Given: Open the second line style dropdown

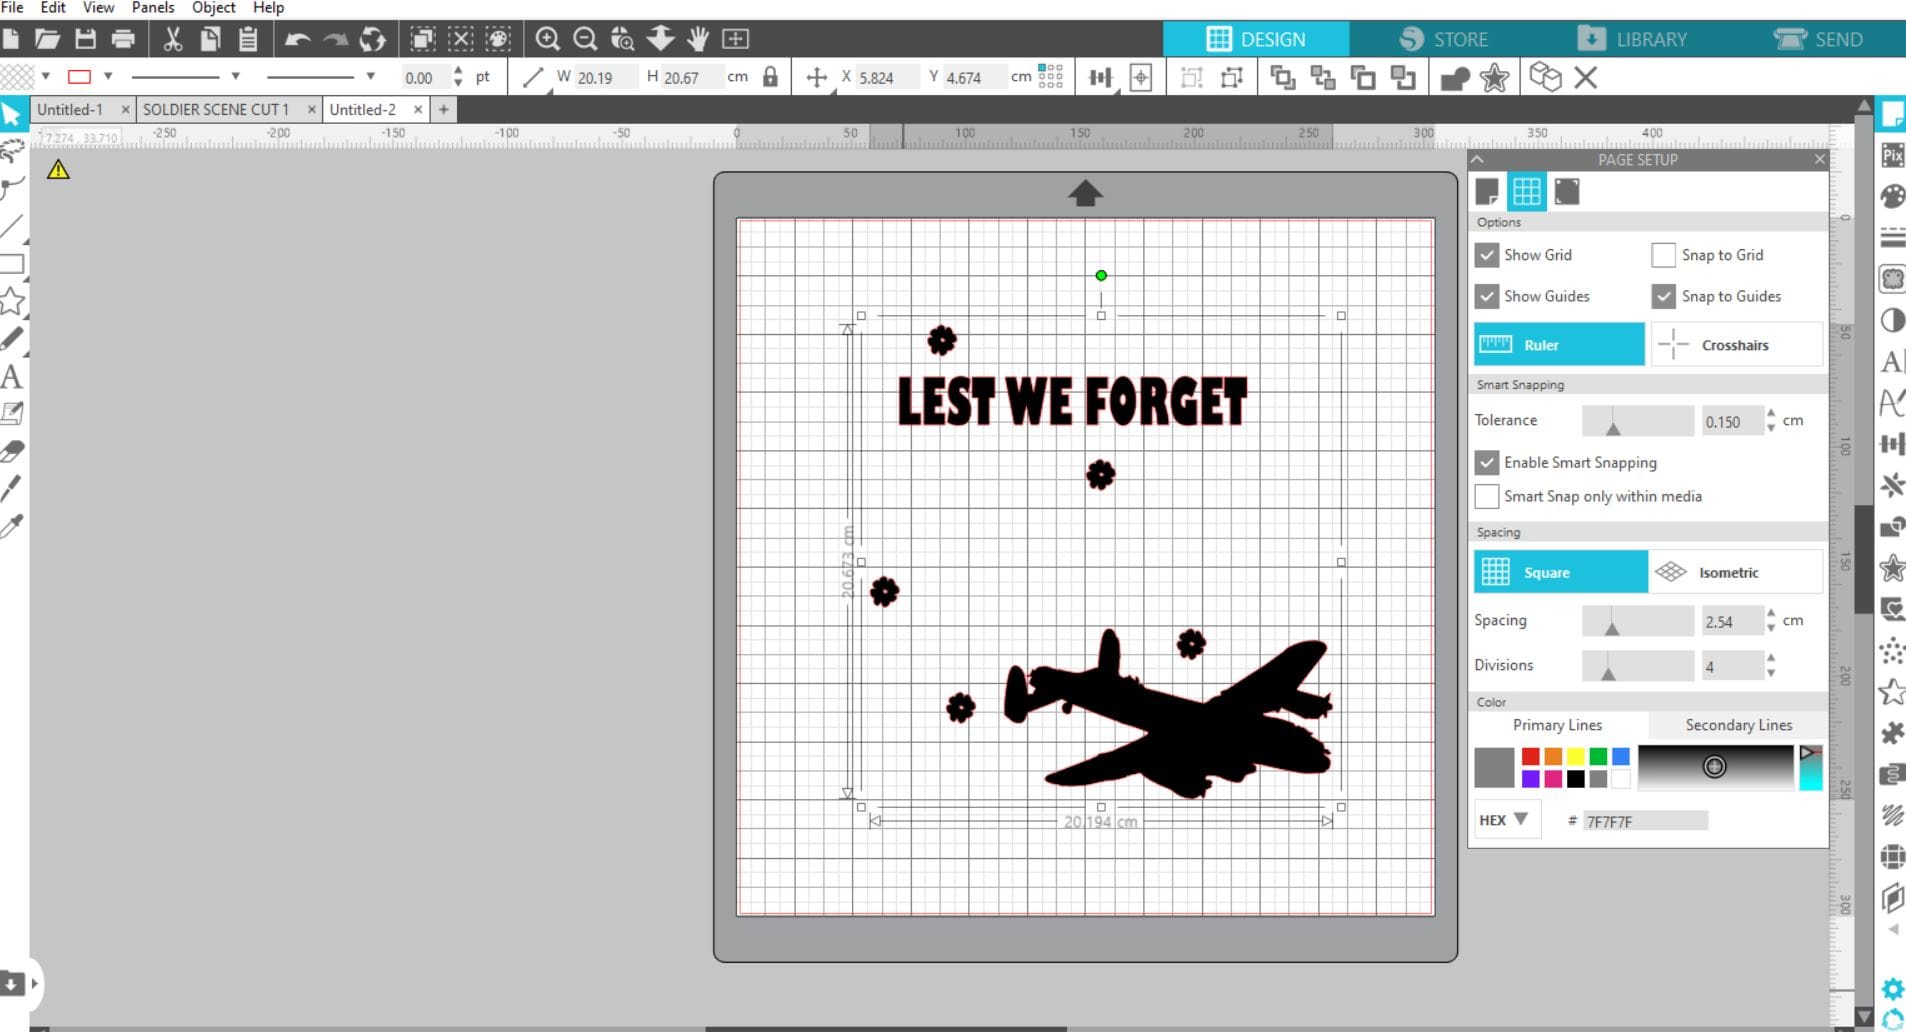Looking at the screenshot, I should (x=371, y=76).
